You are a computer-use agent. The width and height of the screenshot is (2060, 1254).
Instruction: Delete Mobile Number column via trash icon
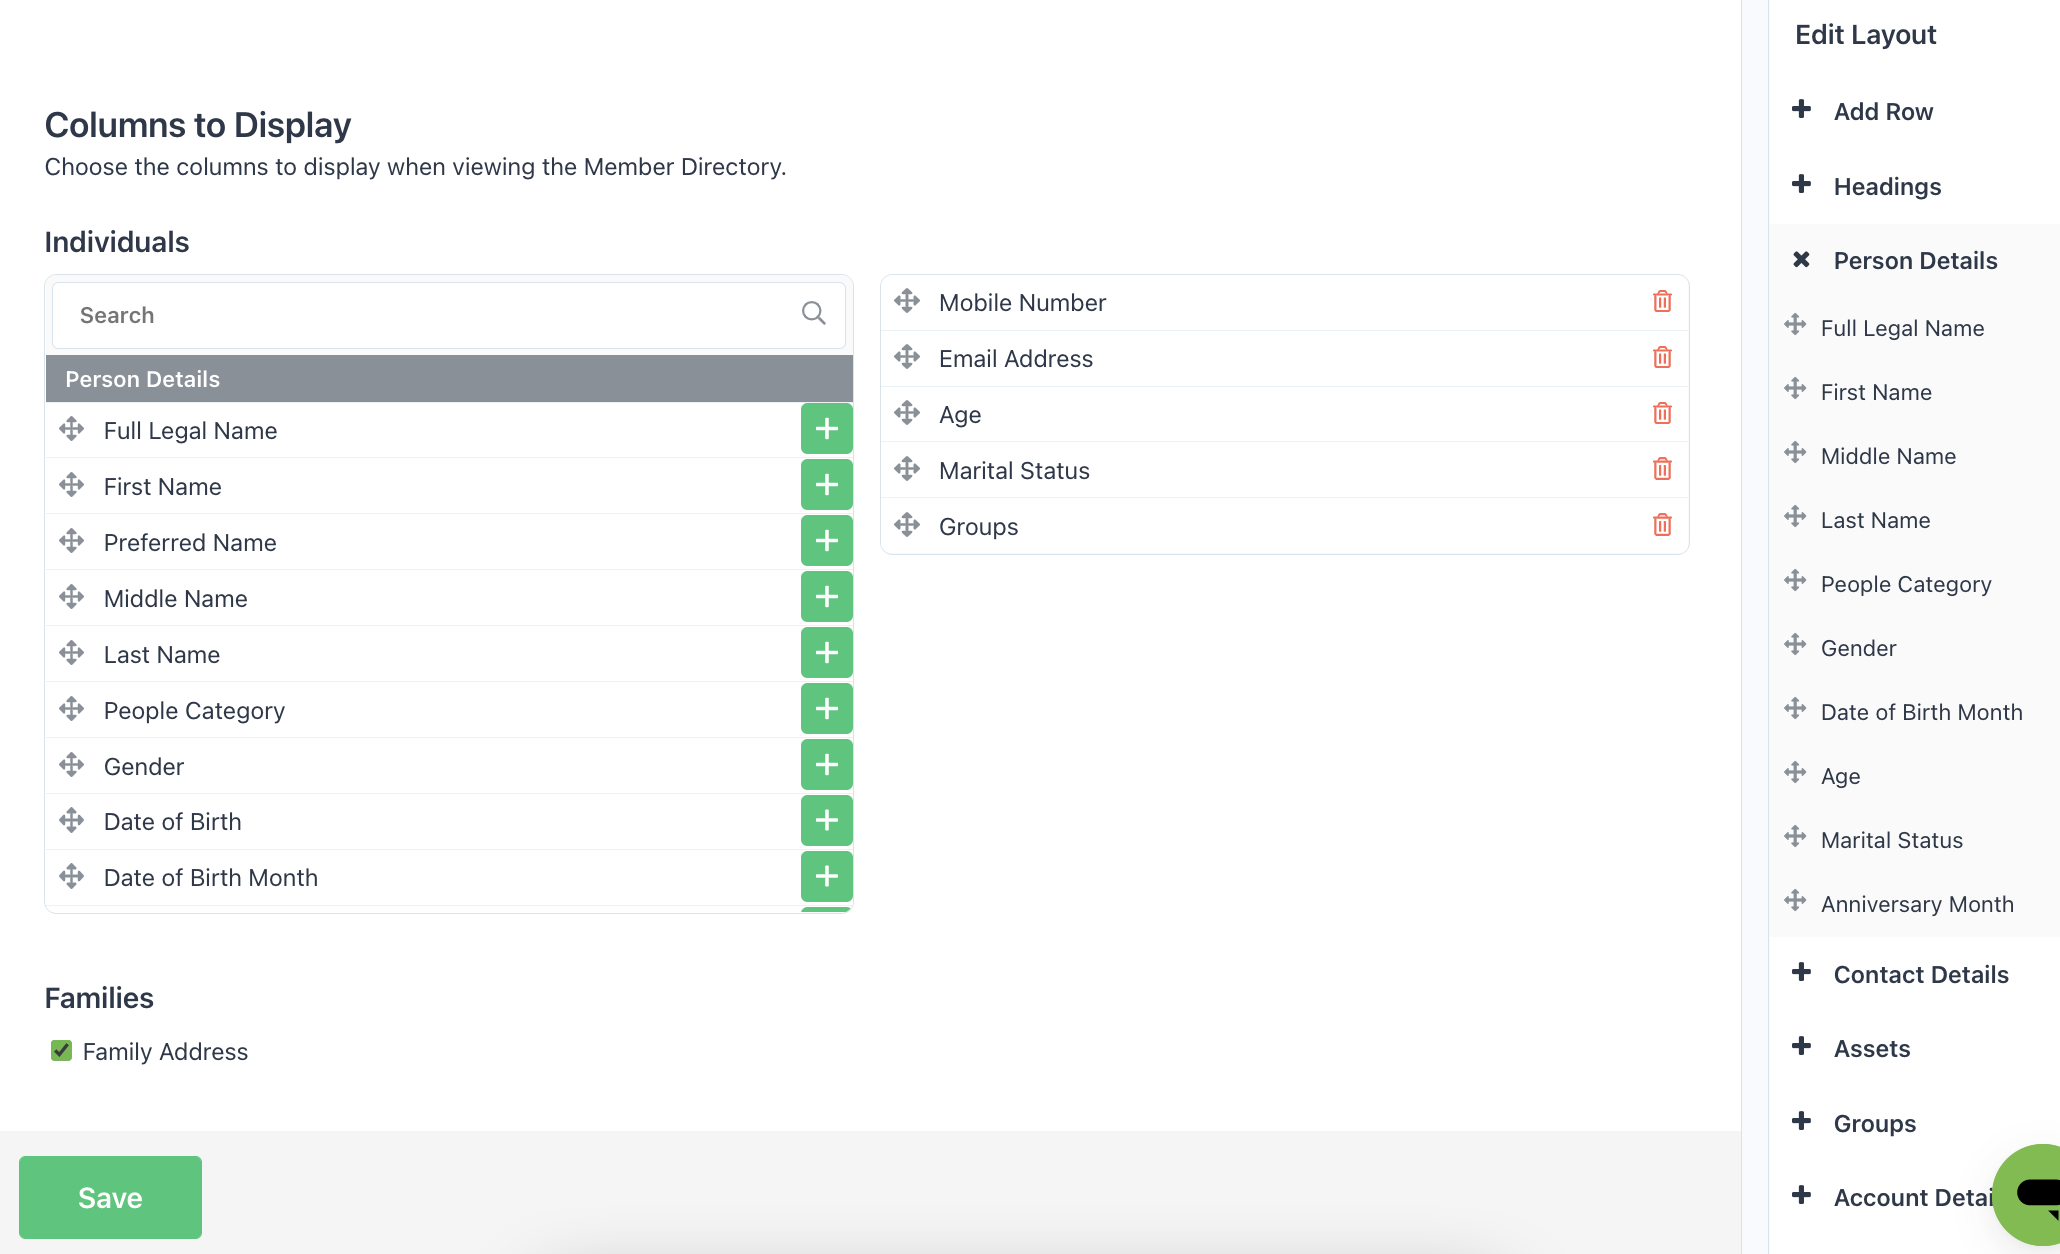[x=1662, y=302]
